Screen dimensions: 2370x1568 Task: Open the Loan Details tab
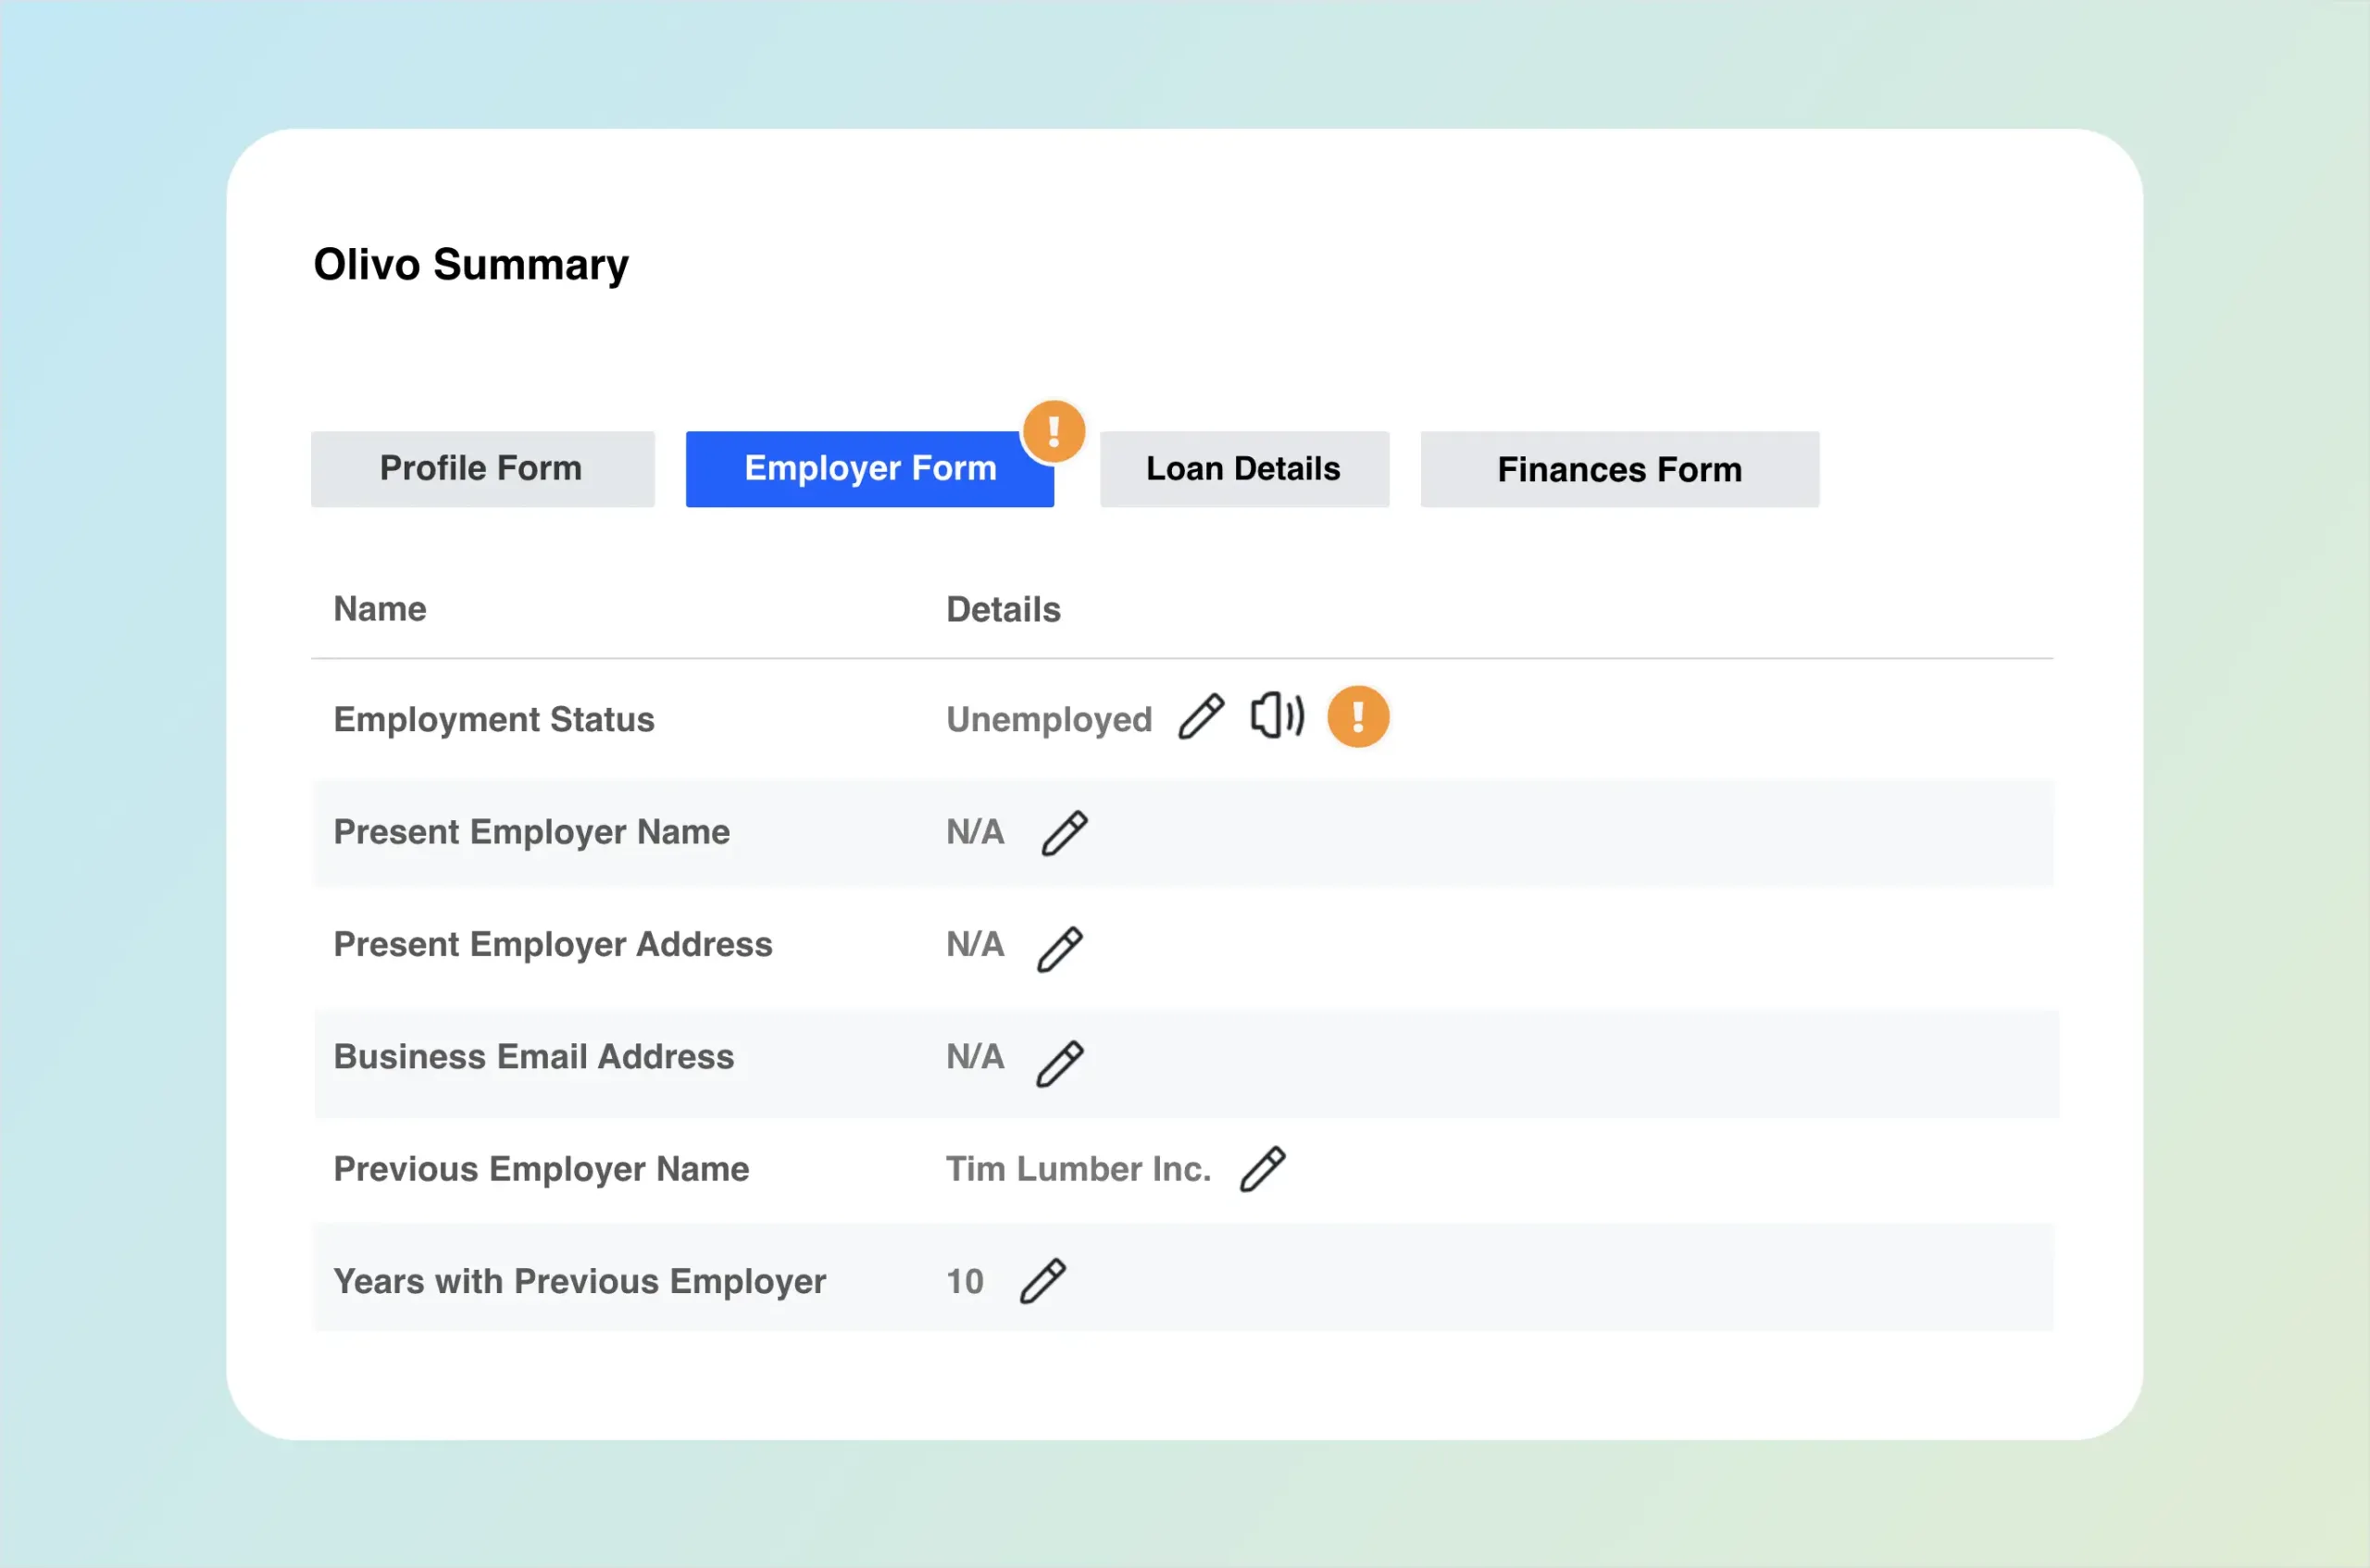click(x=1243, y=468)
